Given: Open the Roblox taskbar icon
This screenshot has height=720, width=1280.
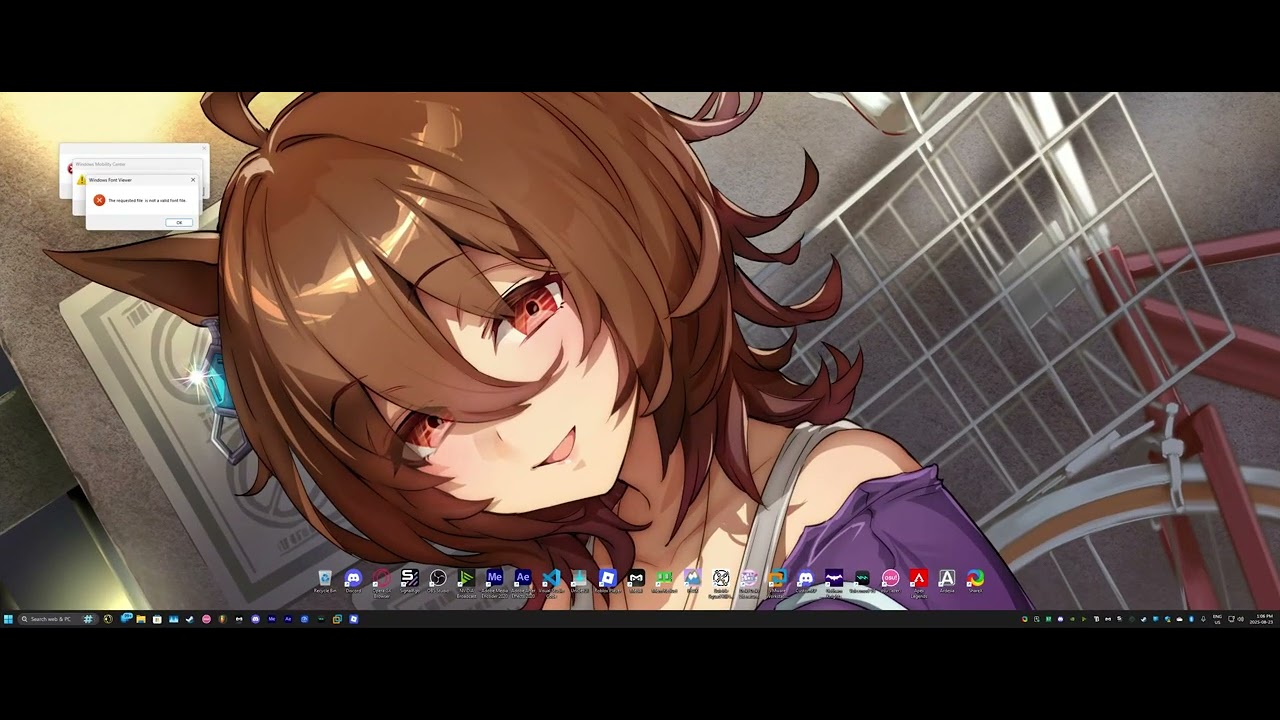Looking at the screenshot, I should click(x=354, y=619).
